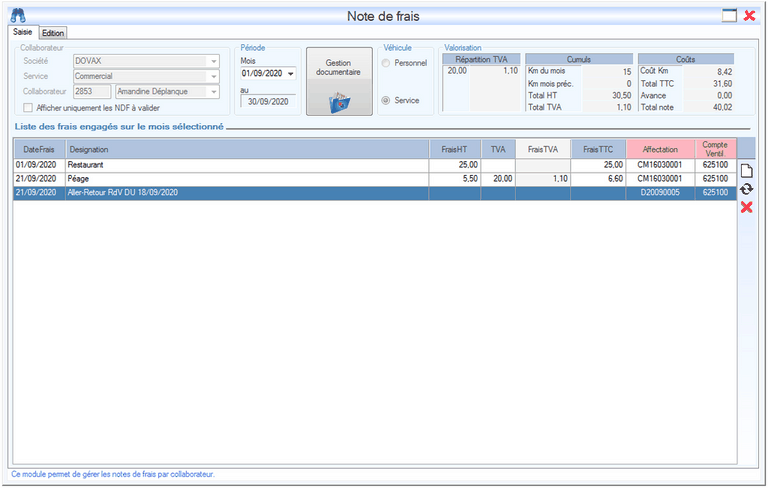The width and height of the screenshot is (768, 488).
Task: Sort by Designation column header
Action: pos(247,149)
